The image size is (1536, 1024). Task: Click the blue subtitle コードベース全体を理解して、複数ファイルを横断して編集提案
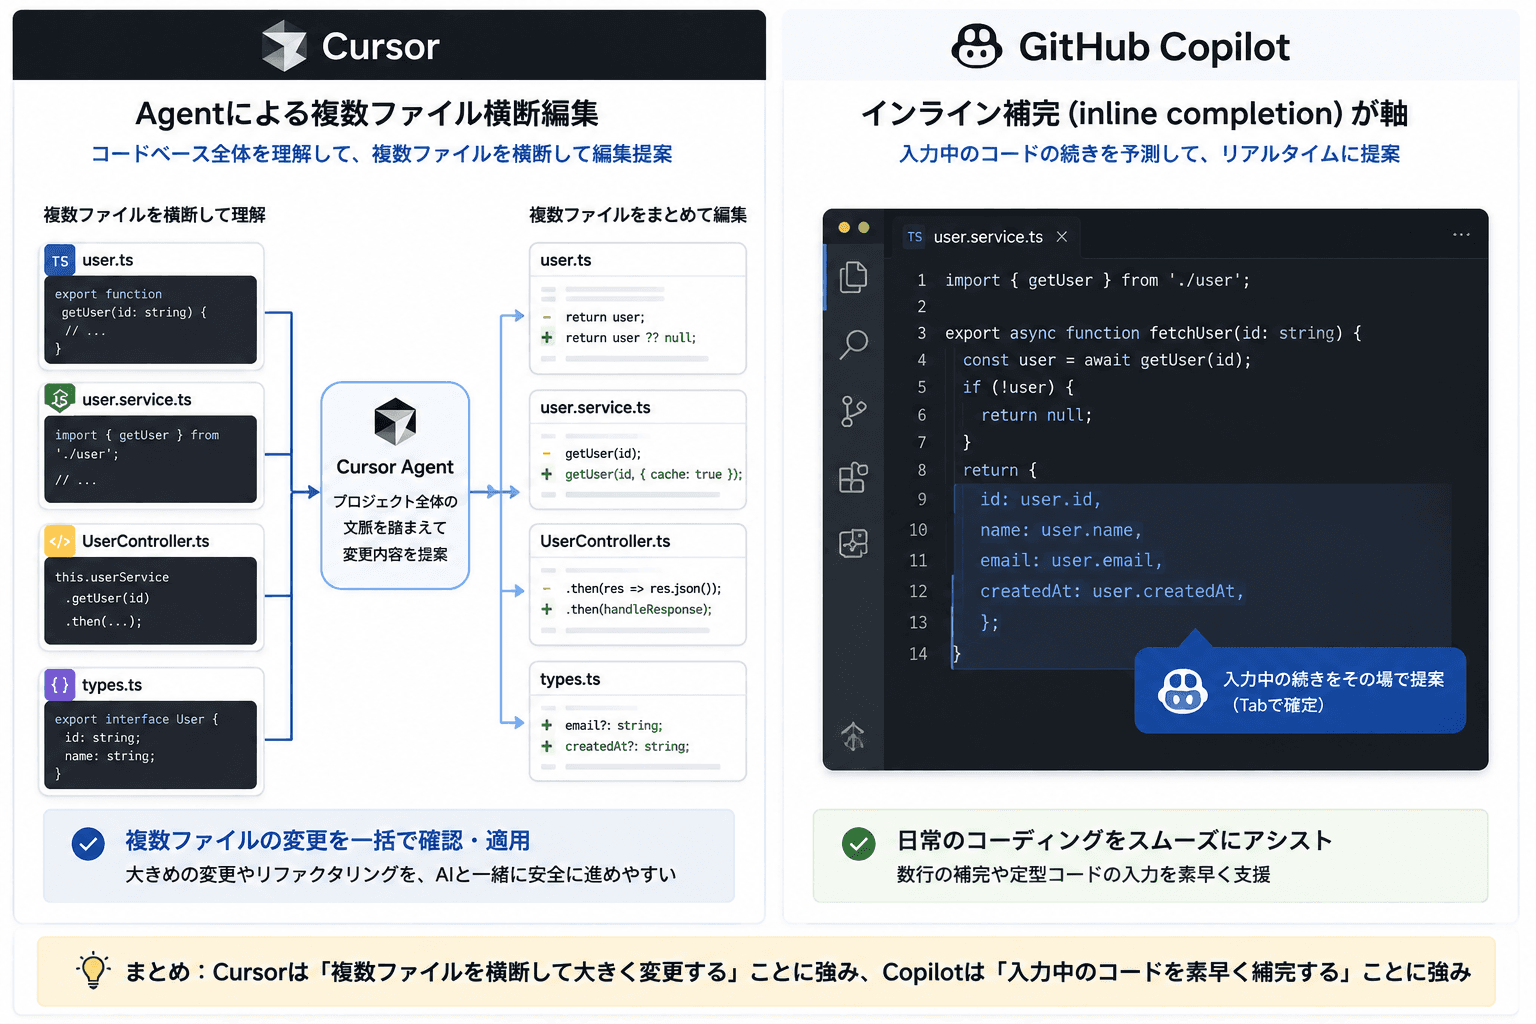click(382, 154)
